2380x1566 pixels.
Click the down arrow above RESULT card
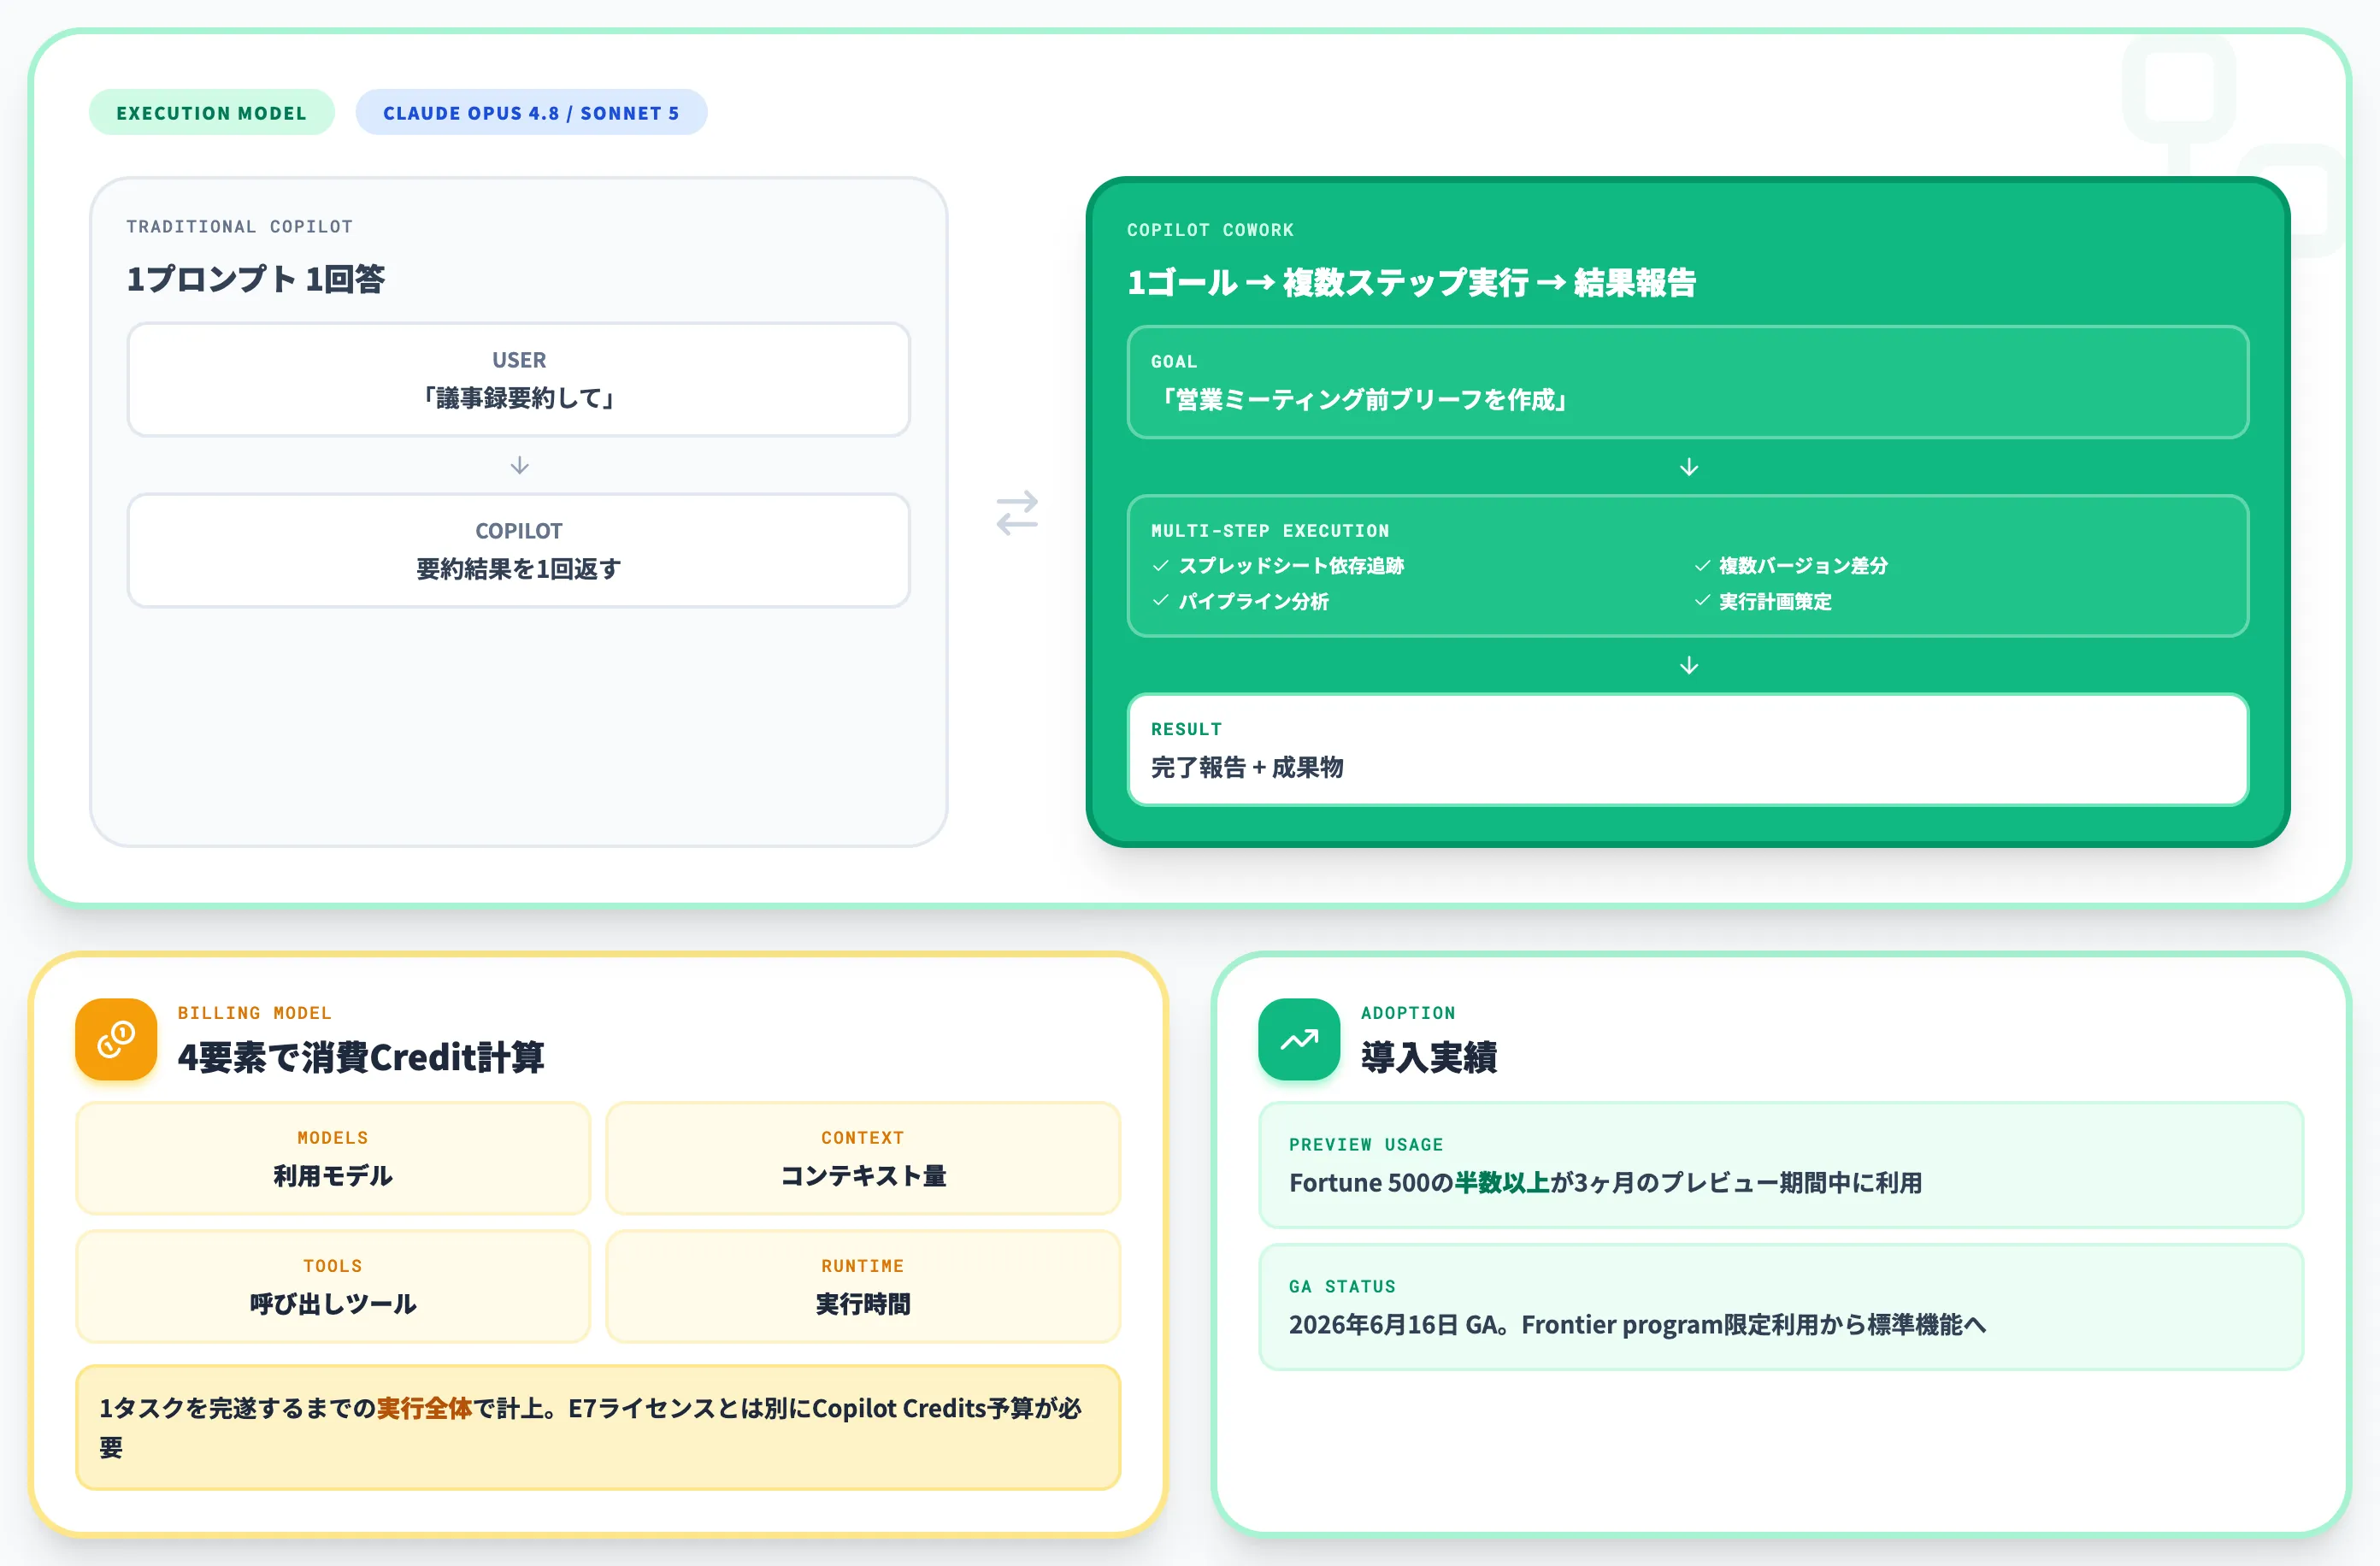[x=1689, y=665]
